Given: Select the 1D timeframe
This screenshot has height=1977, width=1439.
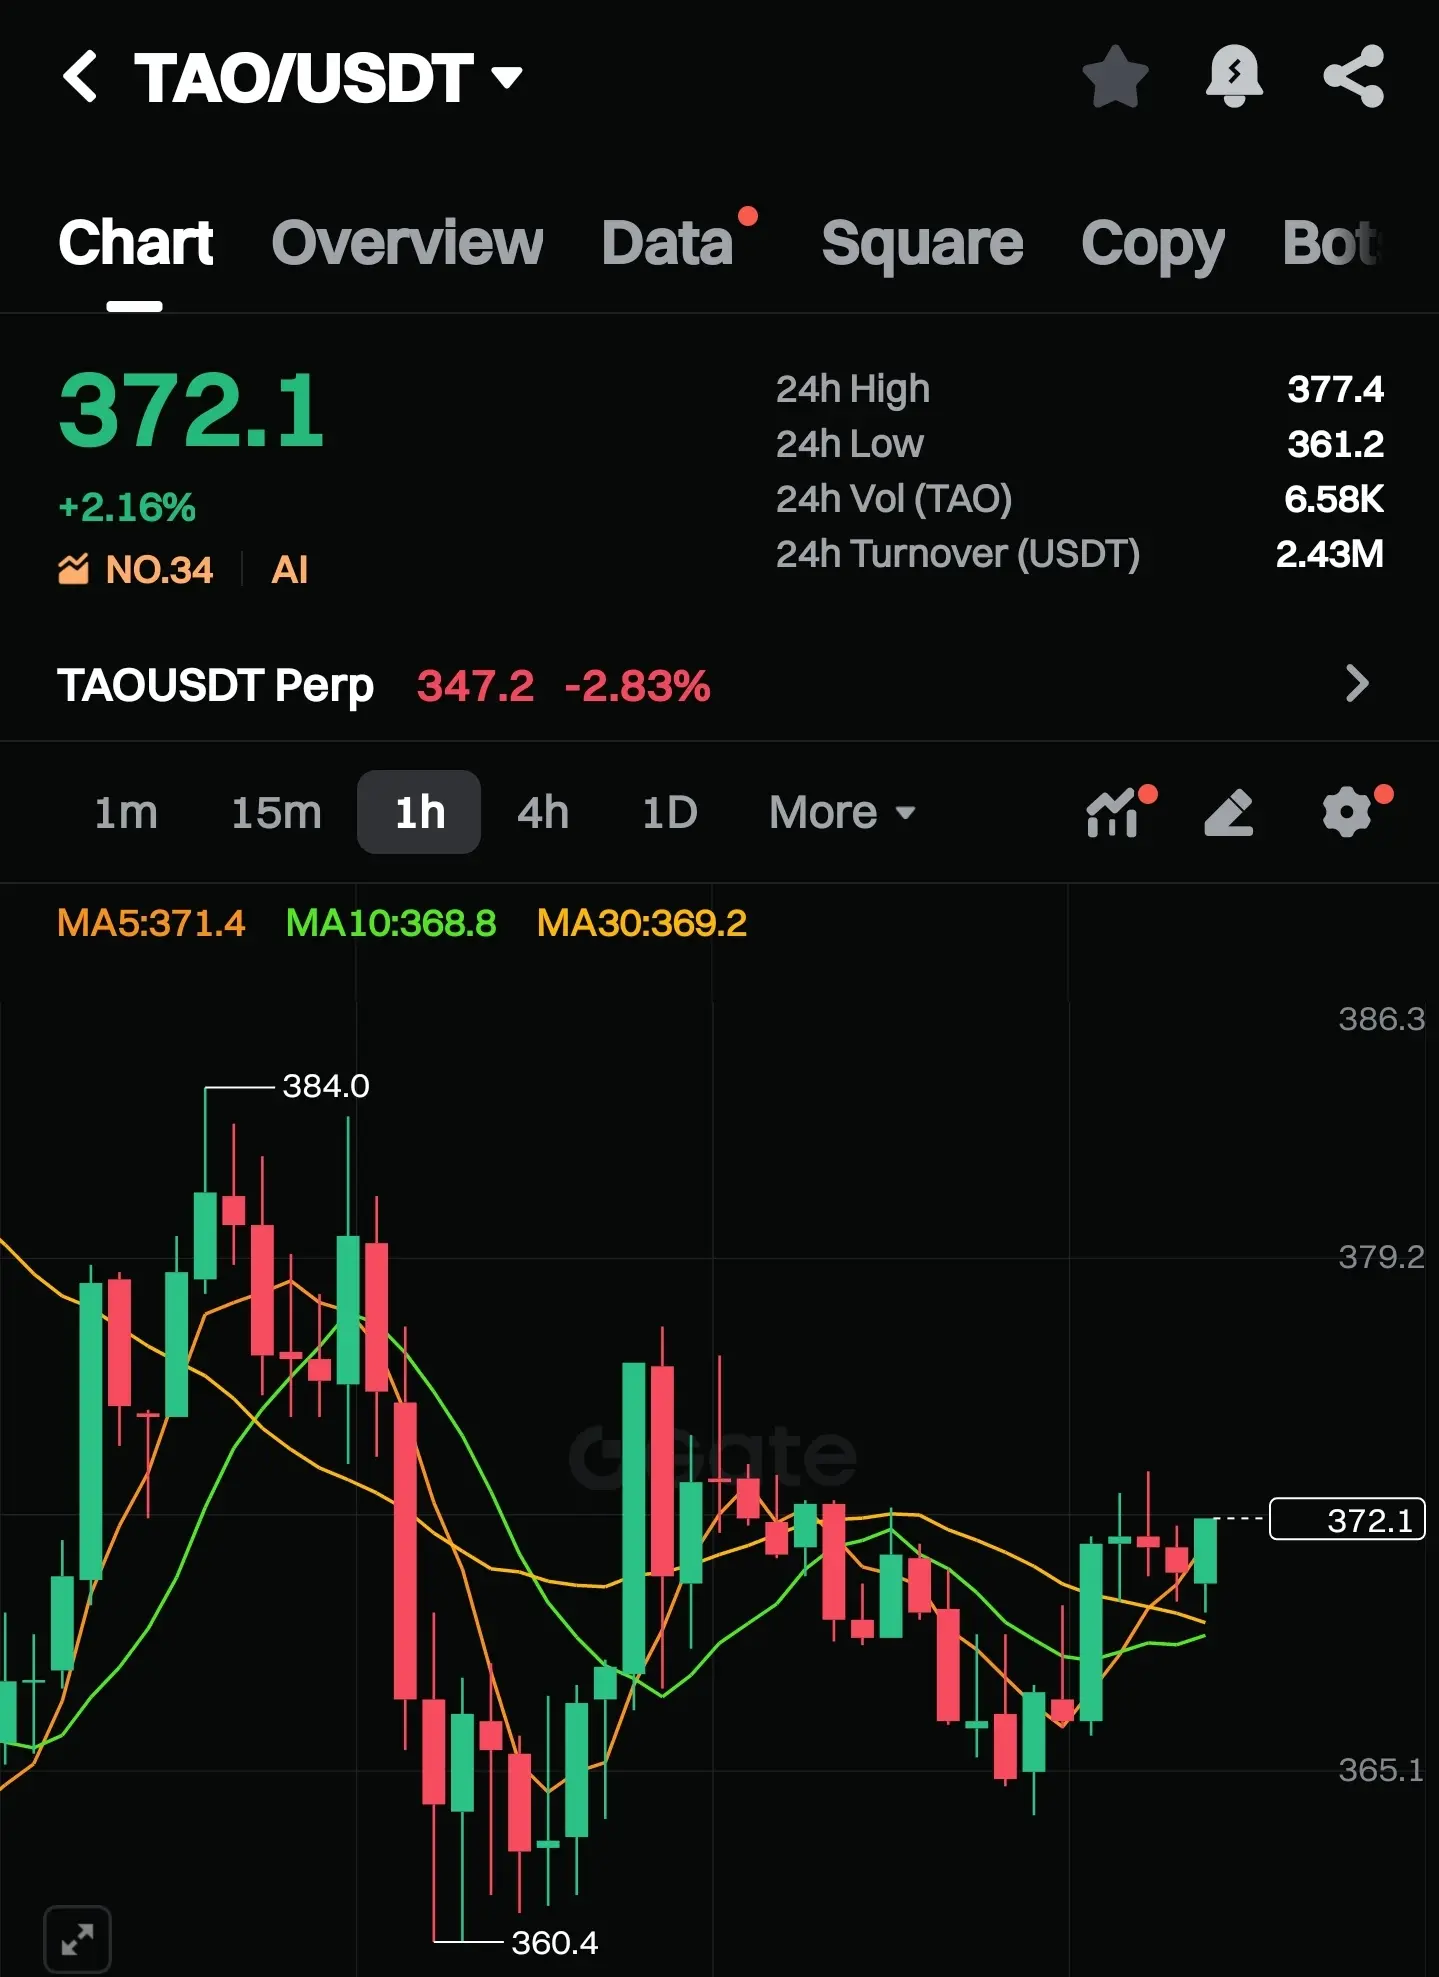Looking at the screenshot, I should click(669, 812).
